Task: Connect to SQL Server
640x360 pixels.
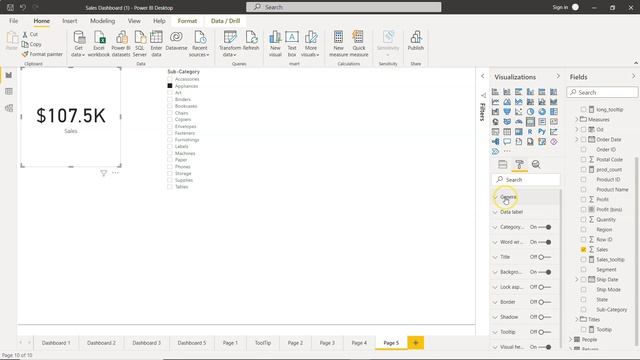Action: (x=140, y=44)
